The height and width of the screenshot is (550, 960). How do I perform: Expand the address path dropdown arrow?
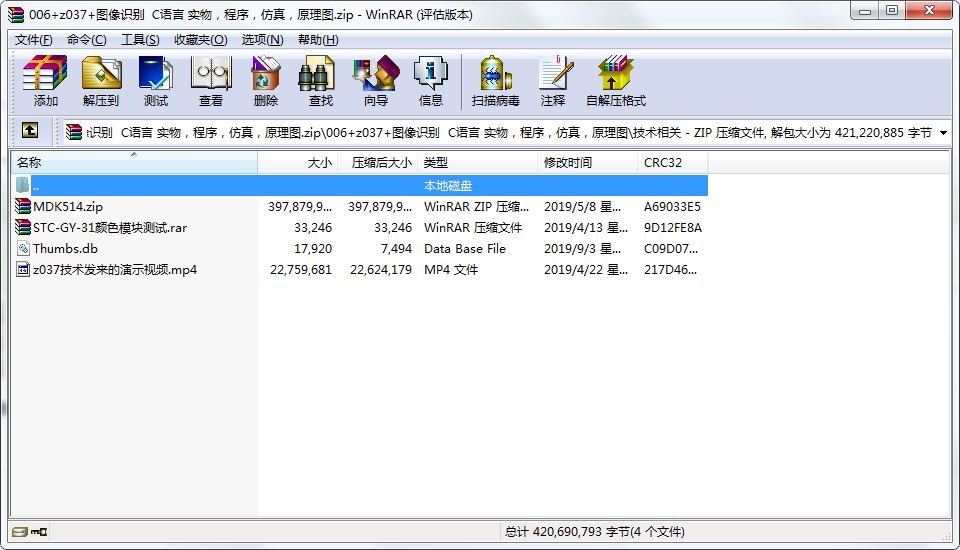(943, 133)
